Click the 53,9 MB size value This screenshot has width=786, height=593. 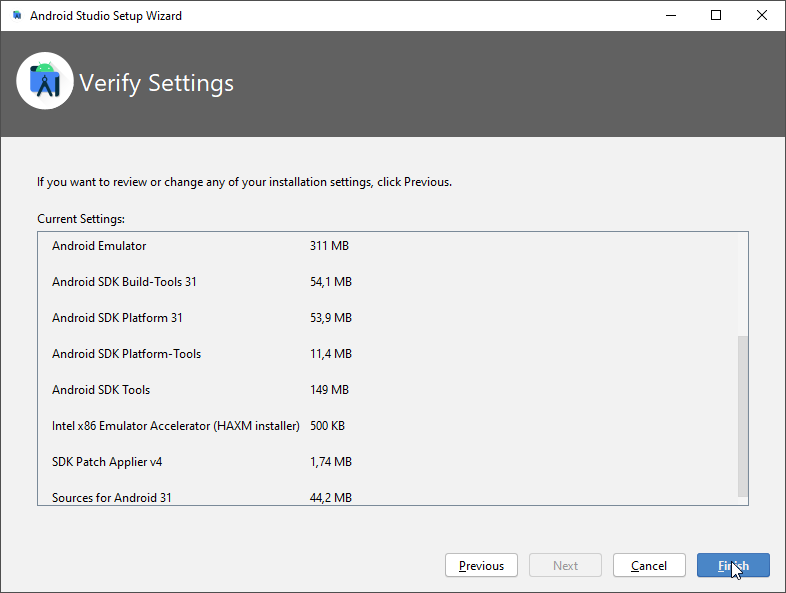(x=331, y=318)
